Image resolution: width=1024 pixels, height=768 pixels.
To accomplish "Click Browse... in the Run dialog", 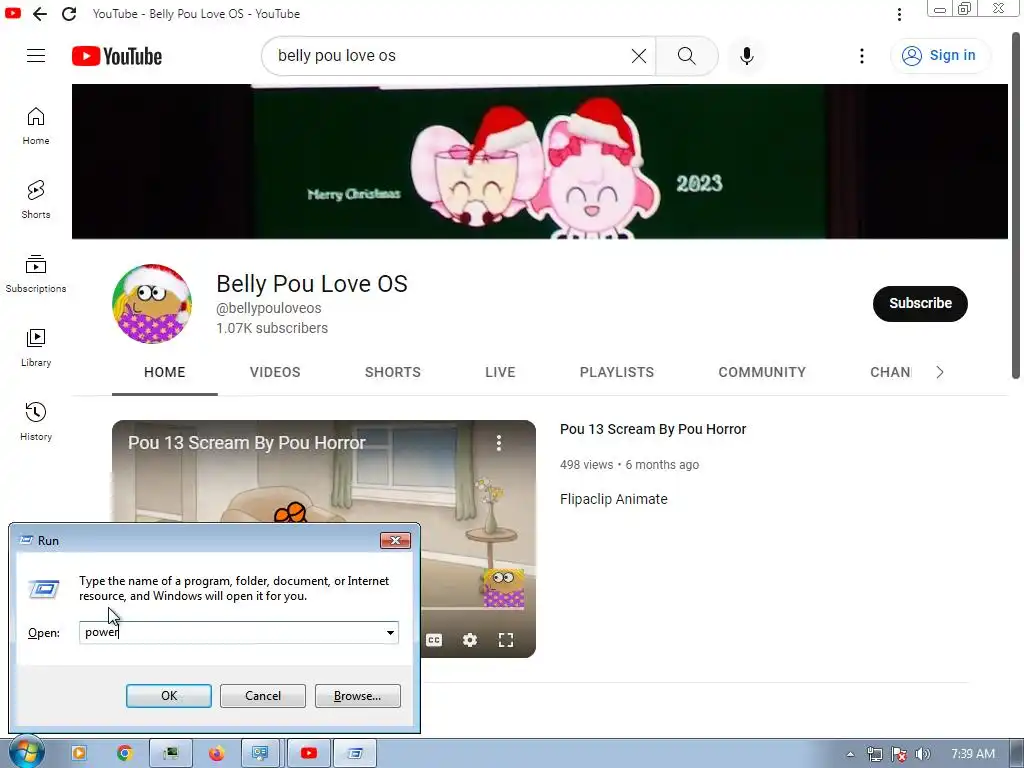I will (357, 696).
